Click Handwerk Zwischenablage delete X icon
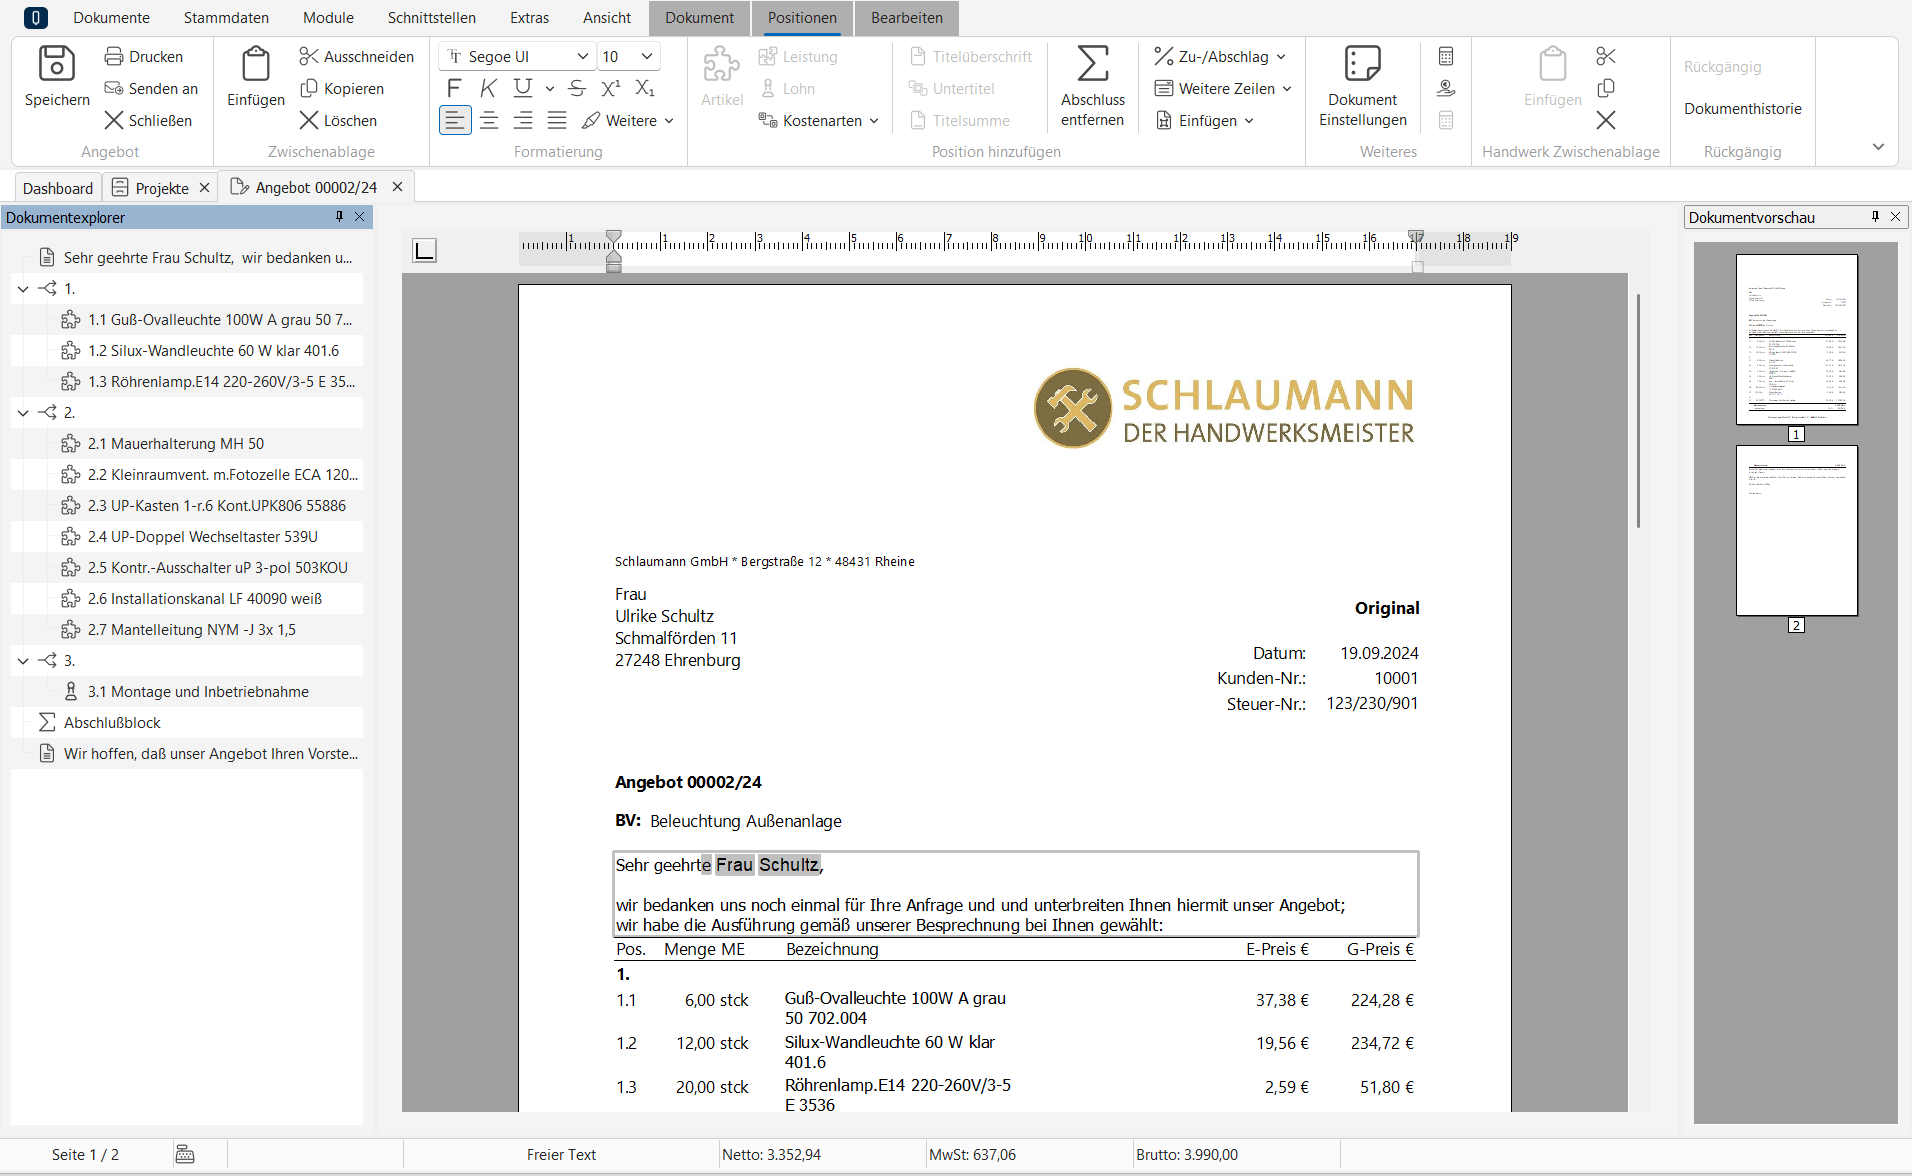Viewport: 1912px width, 1176px height. [x=1606, y=121]
